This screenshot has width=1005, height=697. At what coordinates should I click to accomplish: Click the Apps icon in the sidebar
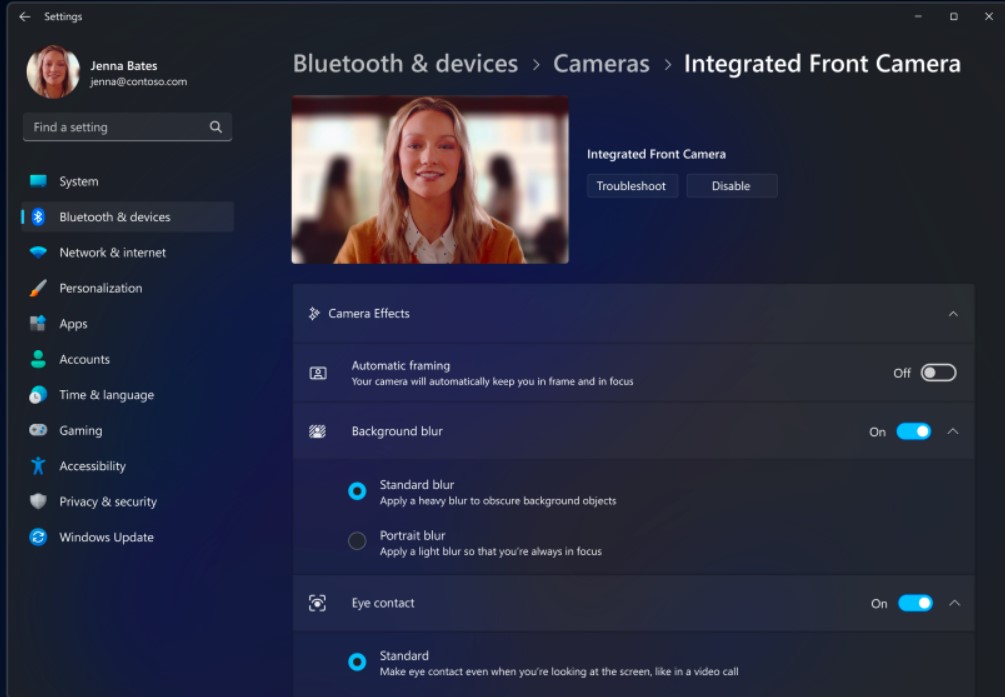pyautogui.click(x=38, y=323)
